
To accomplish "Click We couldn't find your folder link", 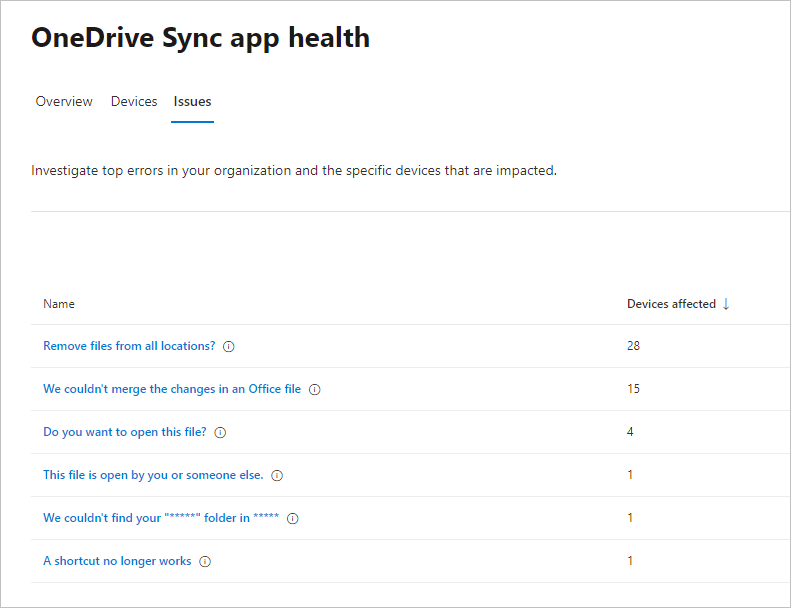I will (161, 518).
